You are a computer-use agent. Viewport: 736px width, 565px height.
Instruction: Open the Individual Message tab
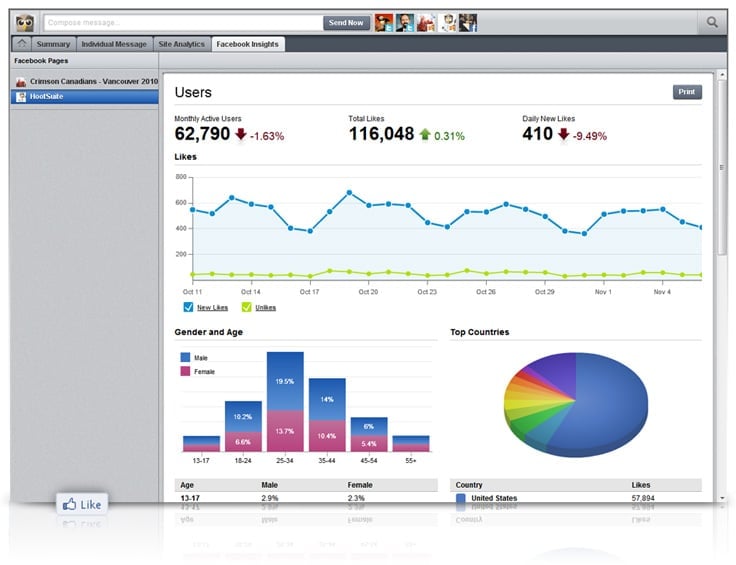114,44
